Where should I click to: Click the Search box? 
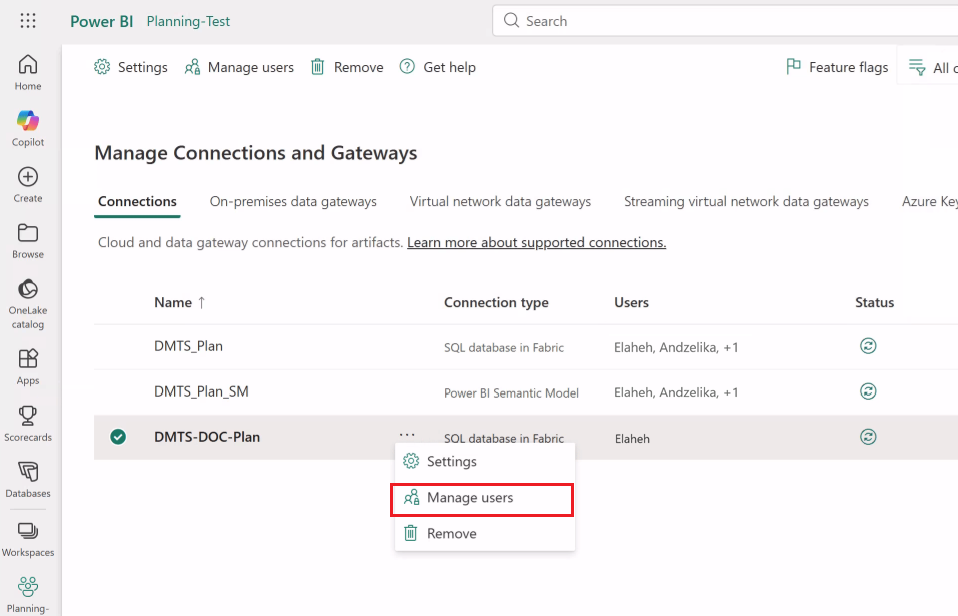[x=725, y=21]
